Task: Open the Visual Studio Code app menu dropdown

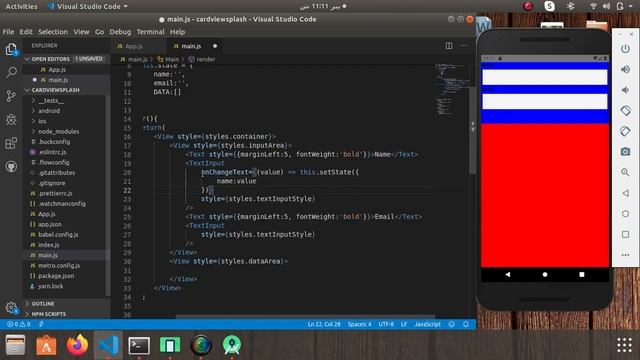Action: click(88, 7)
